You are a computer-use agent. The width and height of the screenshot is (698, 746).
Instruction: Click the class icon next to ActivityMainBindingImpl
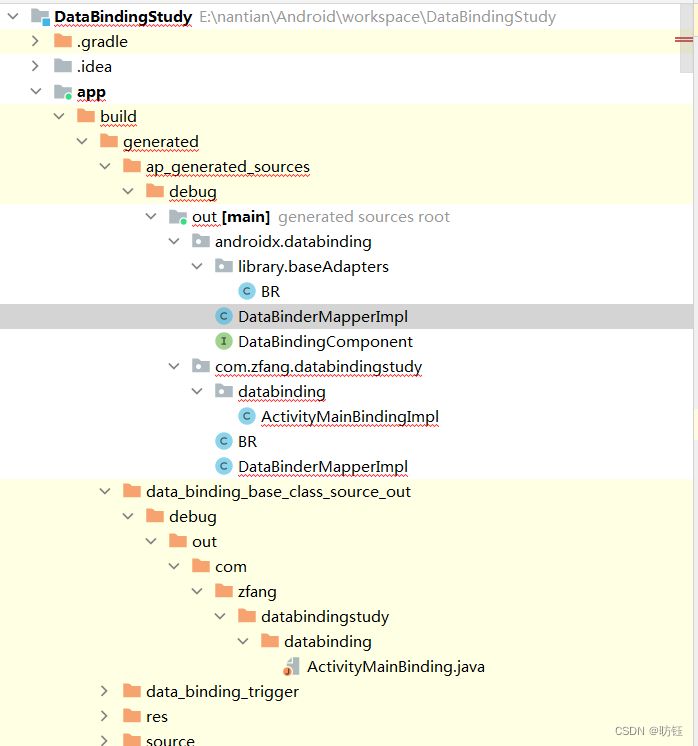pyautogui.click(x=246, y=417)
